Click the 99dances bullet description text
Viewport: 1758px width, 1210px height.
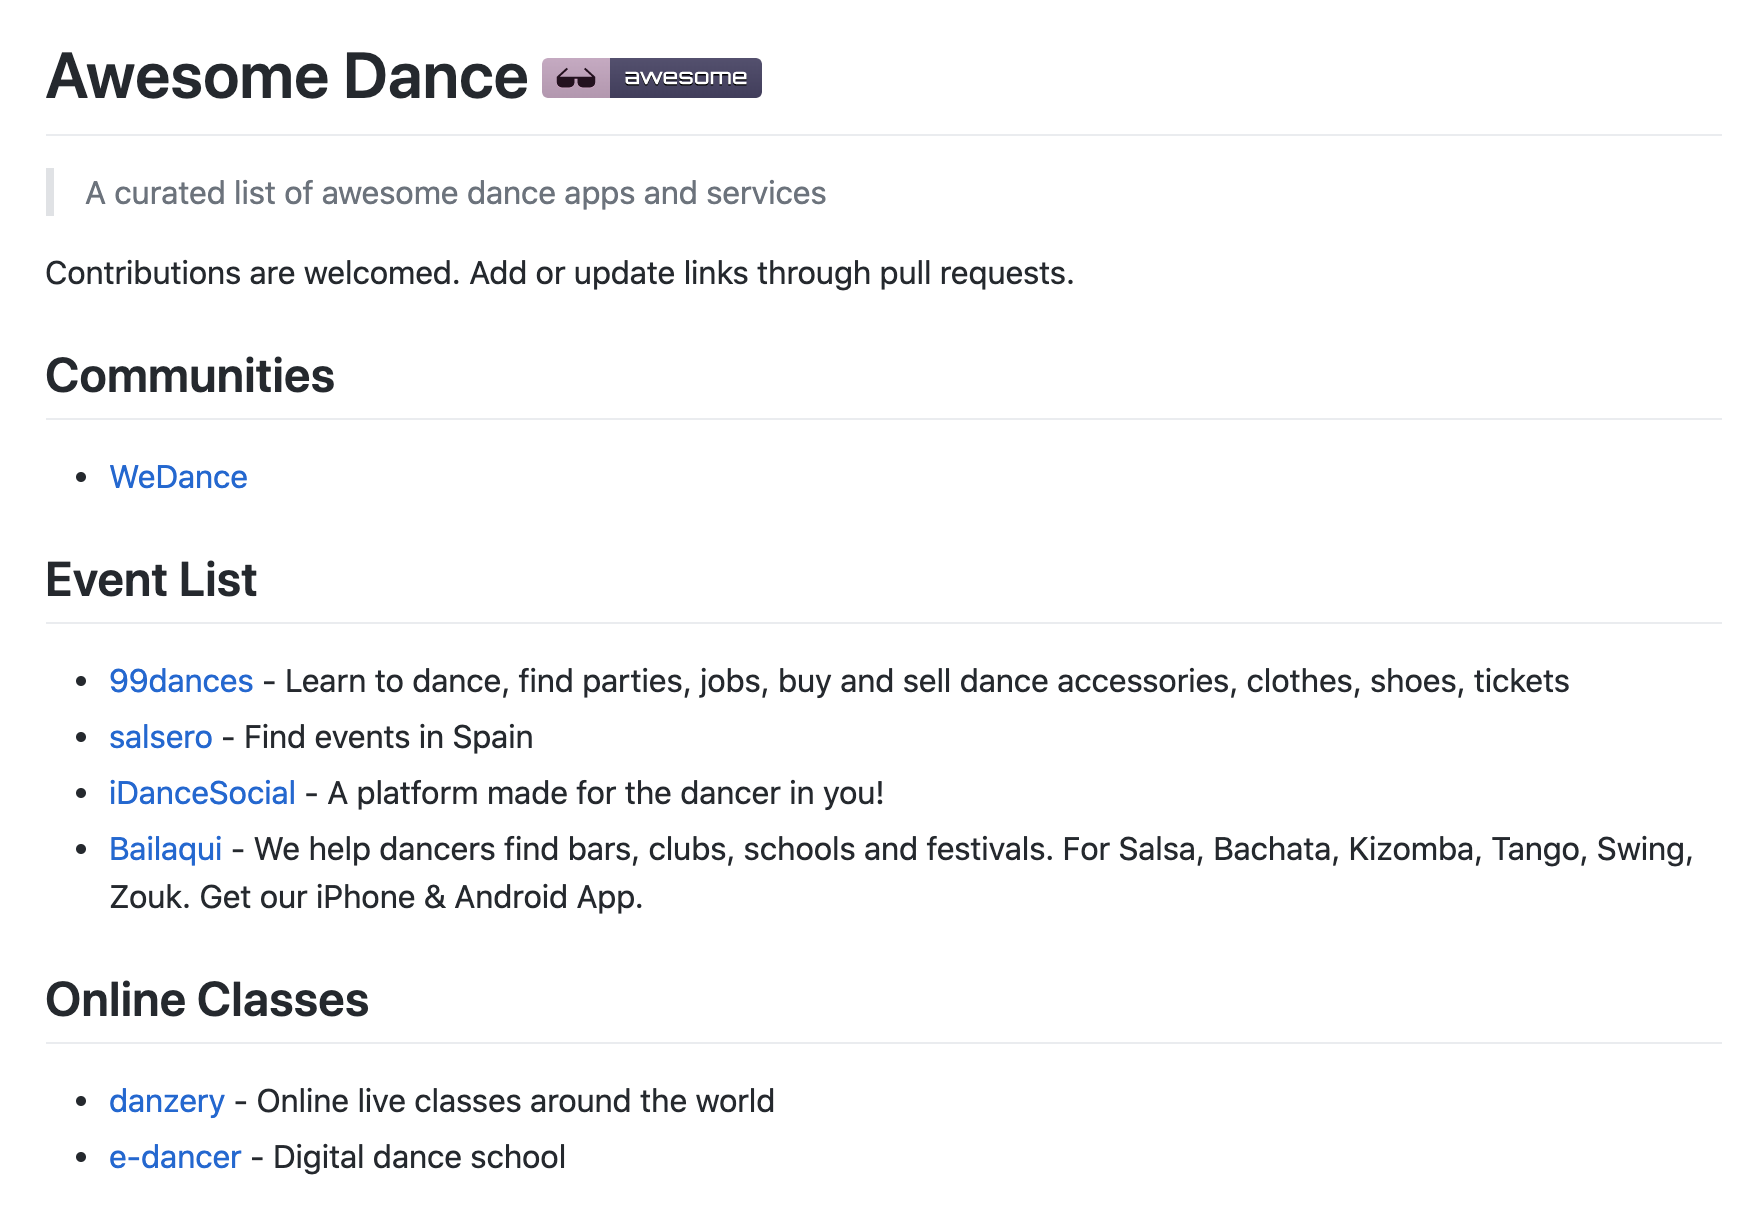920,681
